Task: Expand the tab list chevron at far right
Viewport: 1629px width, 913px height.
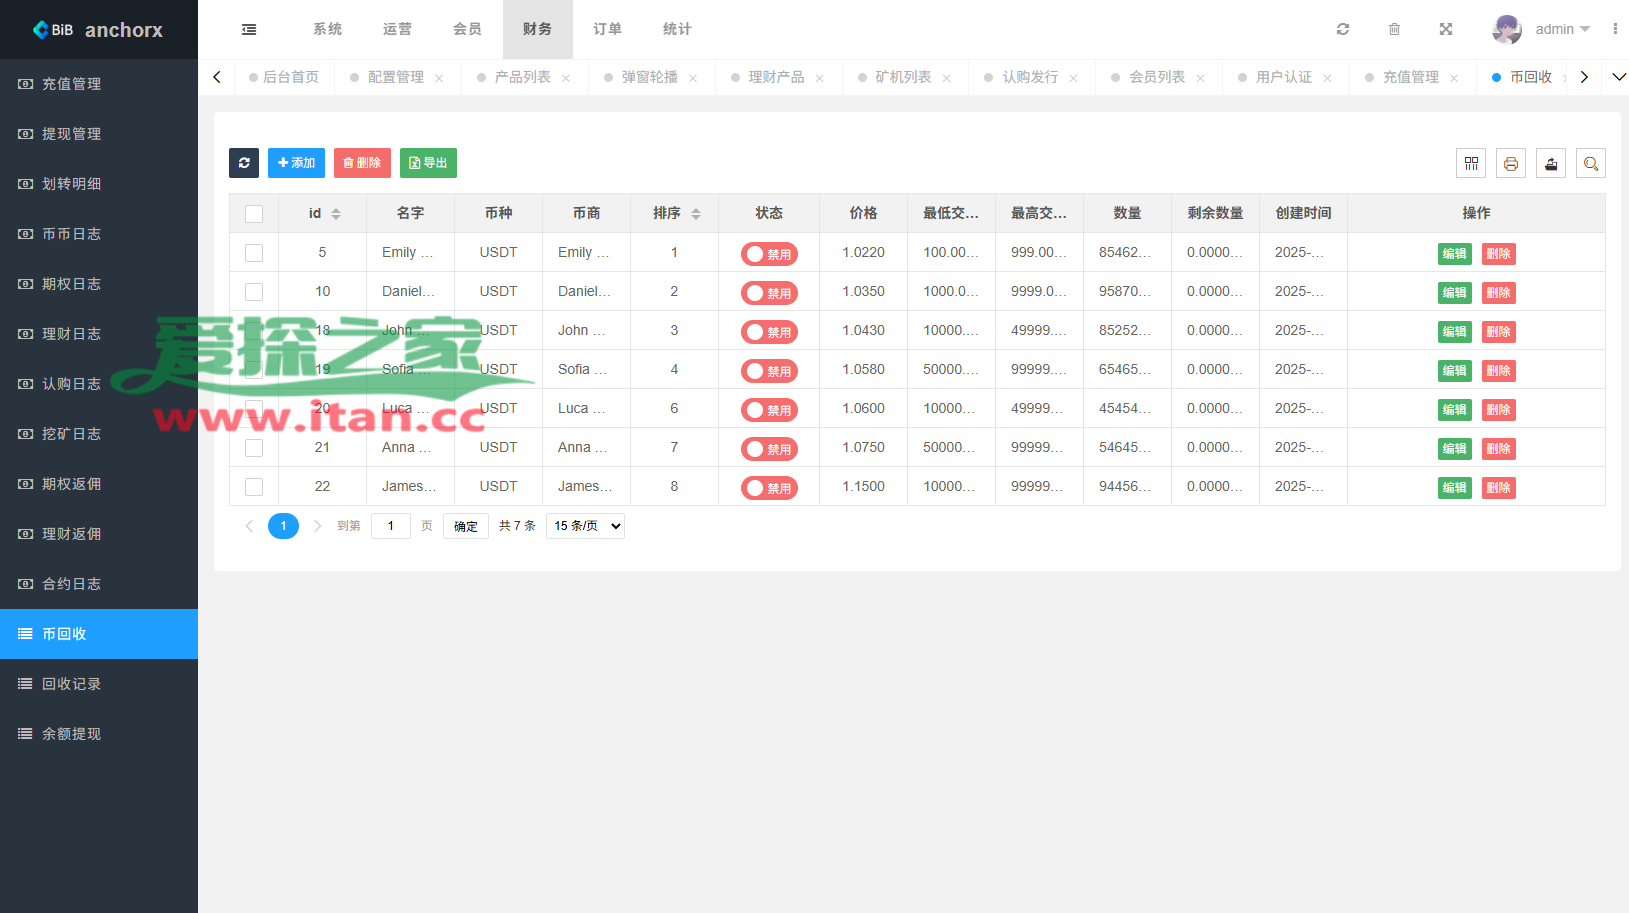Action: [x=1618, y=77]
